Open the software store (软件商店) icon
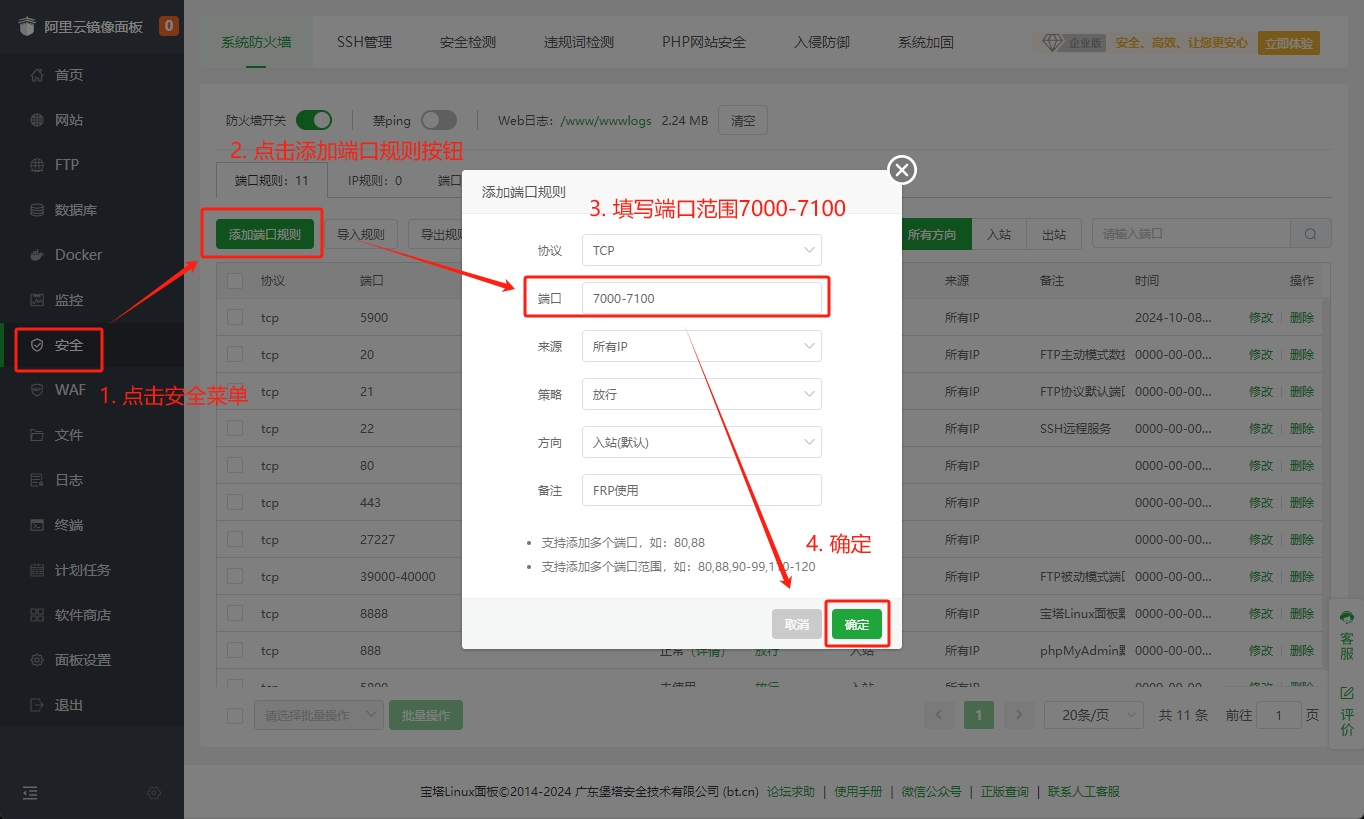Image resolution: width=1364 pixels, height=819 pixels. coord(37,615)
